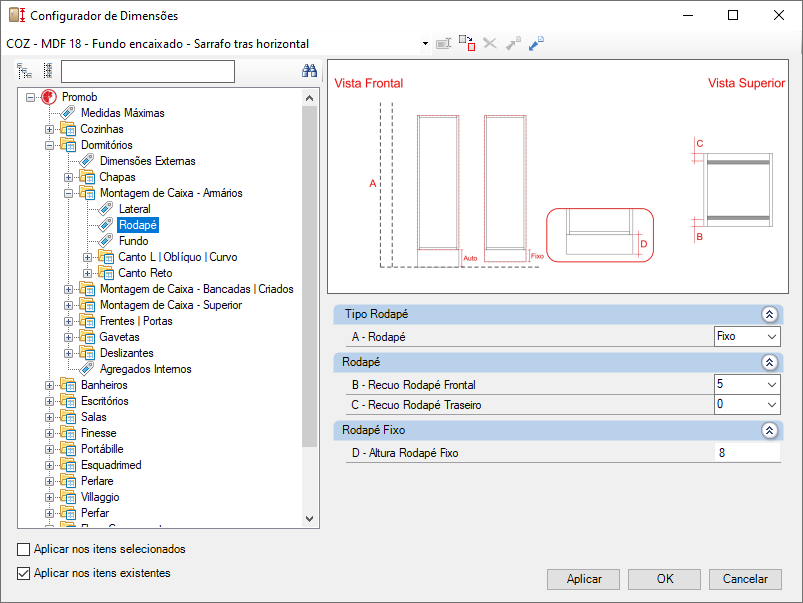Viewport: 803px width, 603px height.
Task: Click the folder icon beside Salas
Action: [x=68, y=417]
